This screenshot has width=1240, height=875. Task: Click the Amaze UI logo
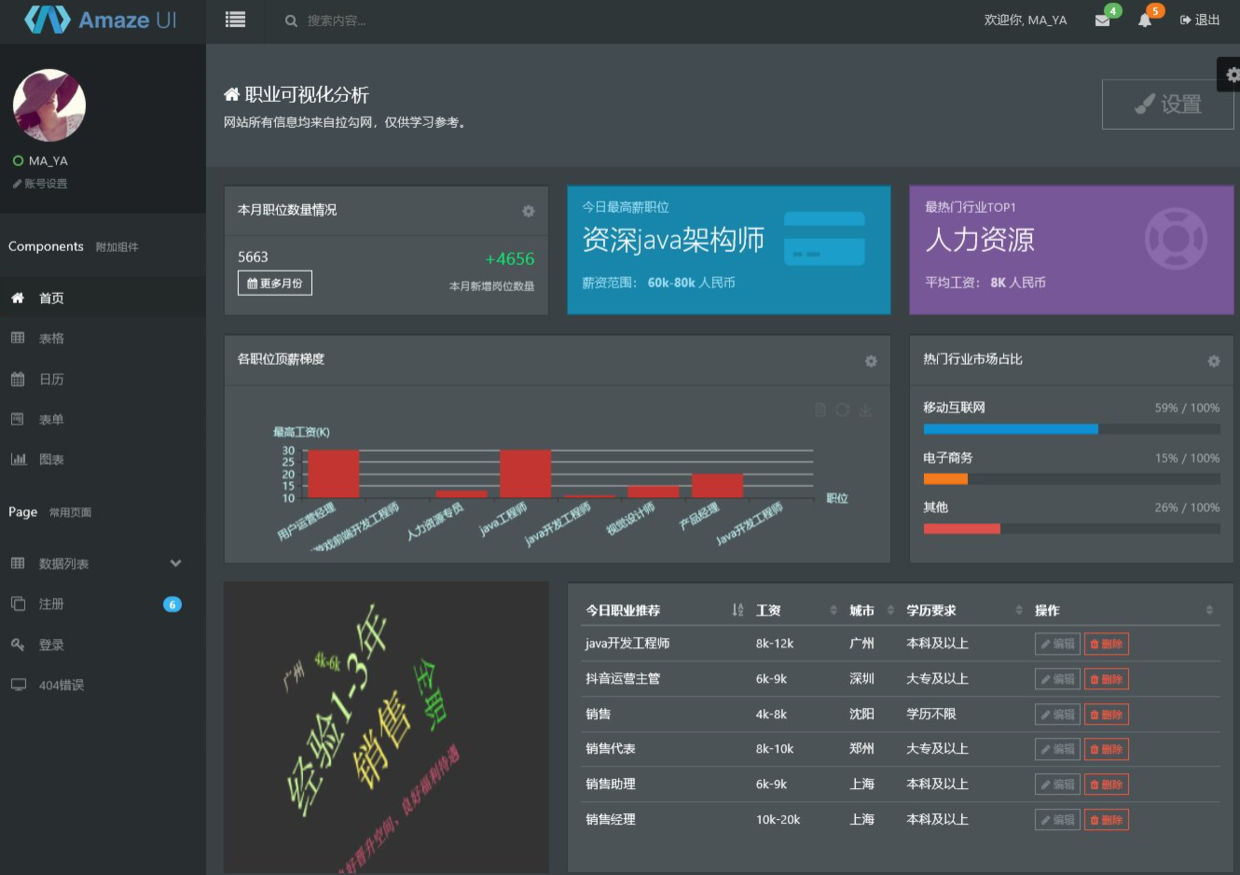100,20
